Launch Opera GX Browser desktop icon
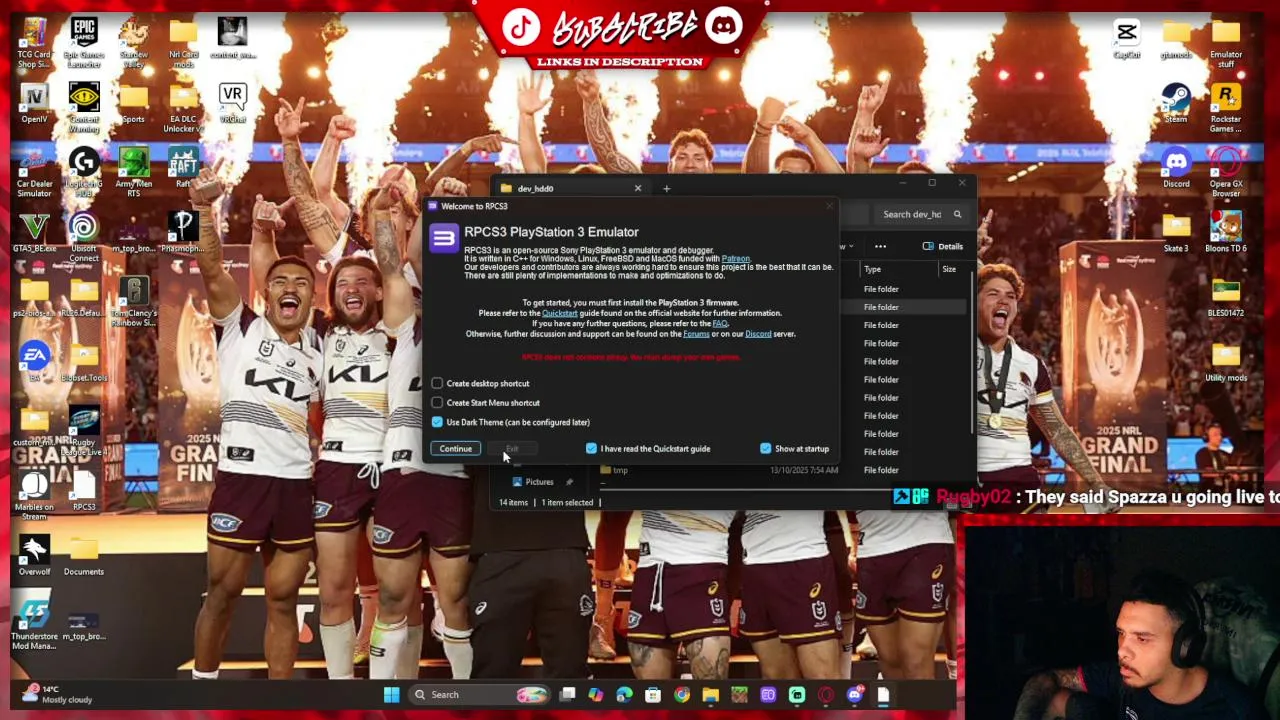1280x720 pixels. pos(1226,173)
